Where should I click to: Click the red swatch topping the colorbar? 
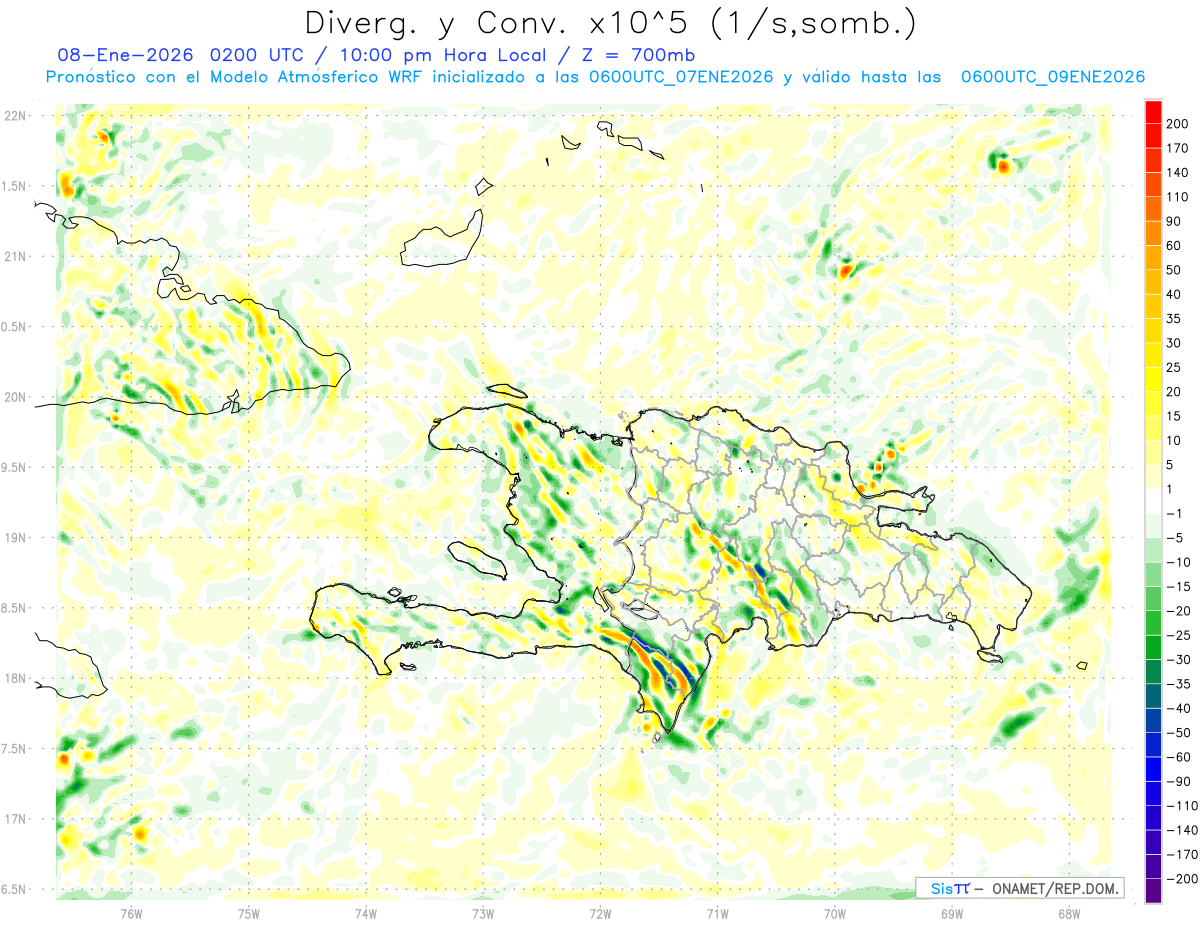pos(1153,112)
